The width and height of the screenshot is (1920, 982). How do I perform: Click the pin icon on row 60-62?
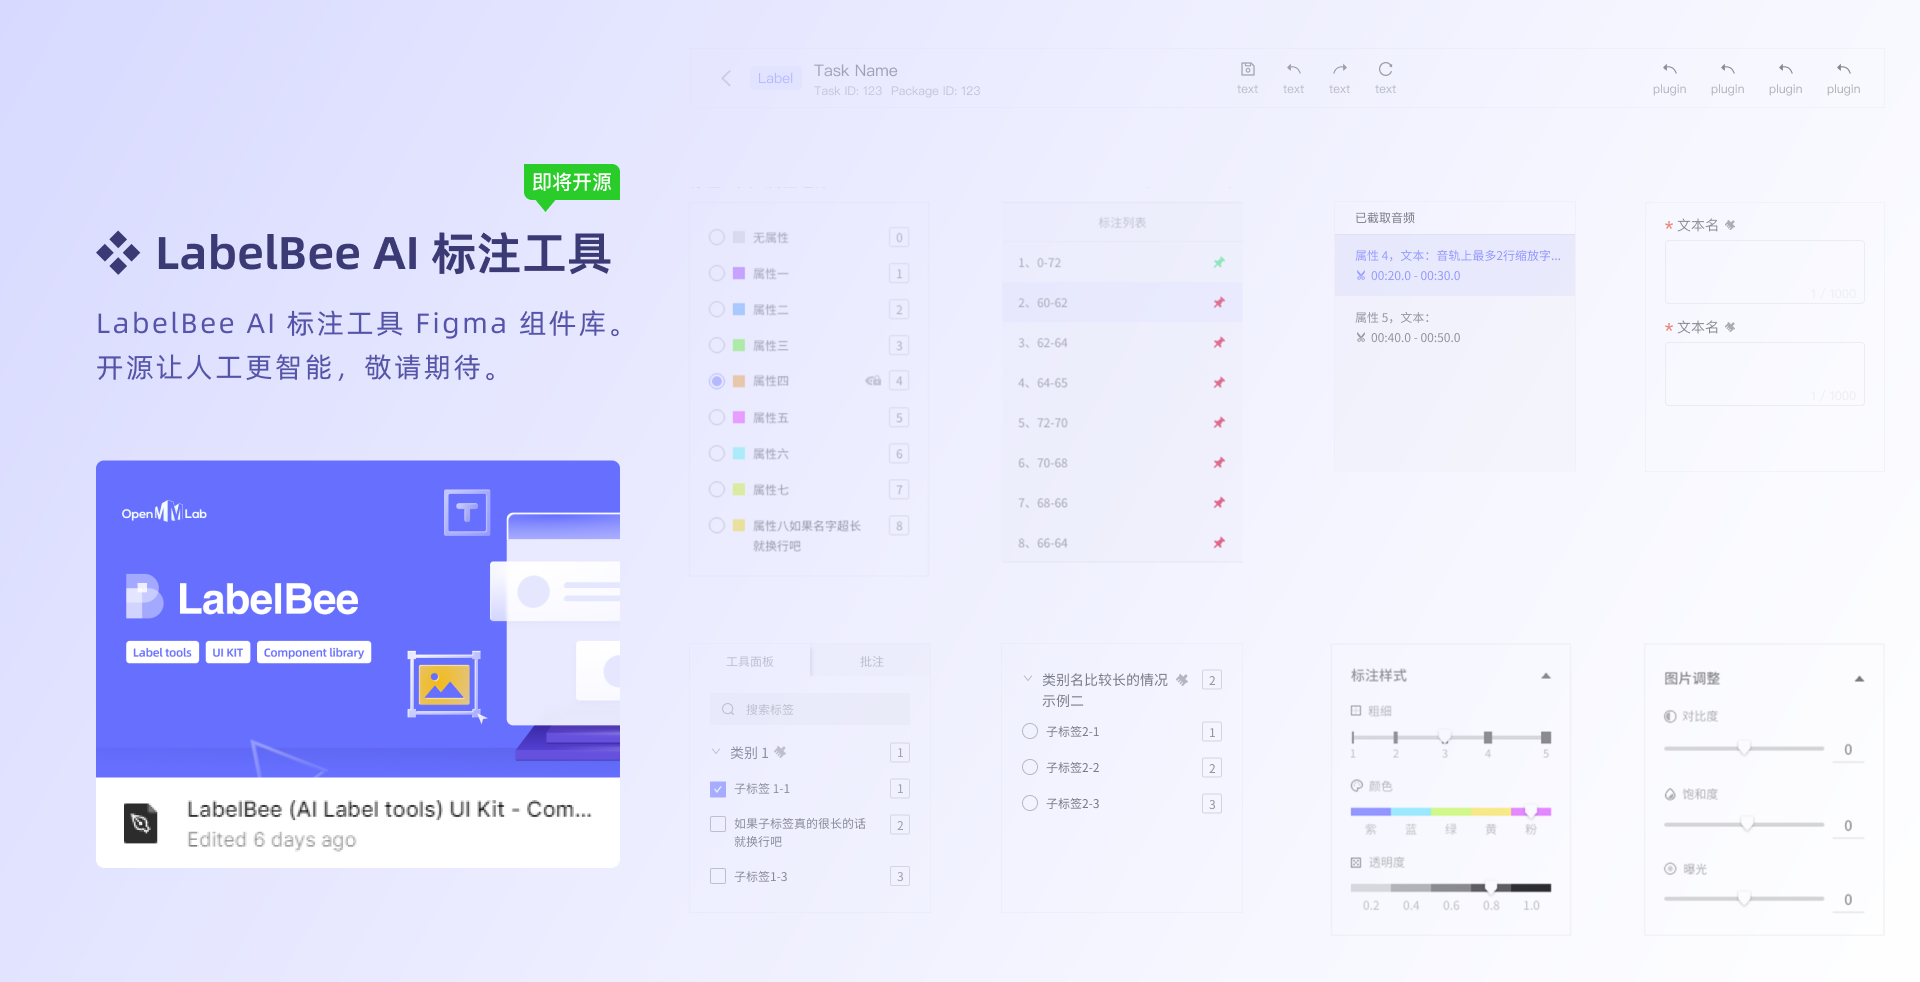tap(1219, 302)
